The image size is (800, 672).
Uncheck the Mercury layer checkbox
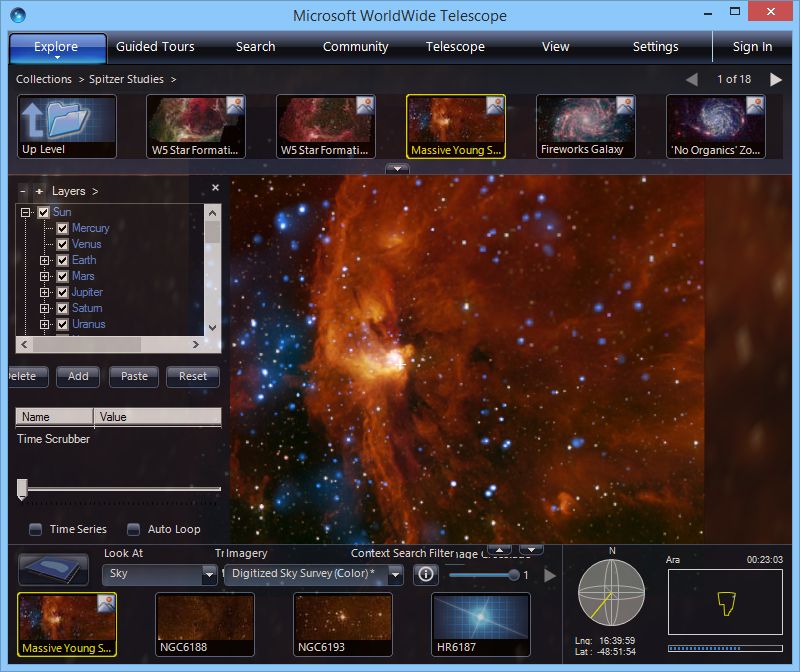[62, 228]
